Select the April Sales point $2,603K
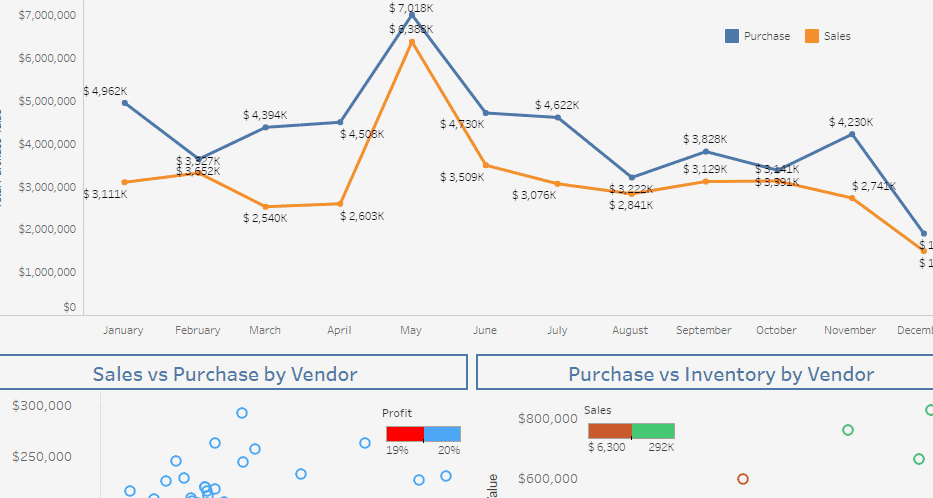The width and height of the screenshot is (933, 498). (x=341, y=204)
